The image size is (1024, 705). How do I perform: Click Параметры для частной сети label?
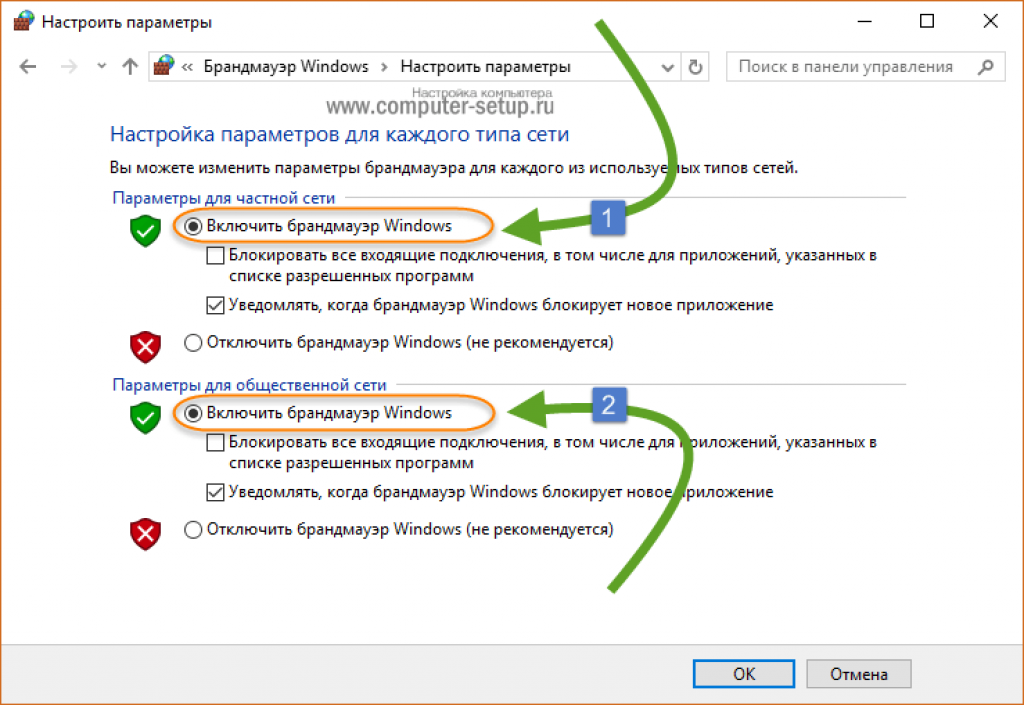tap(223, 198)
